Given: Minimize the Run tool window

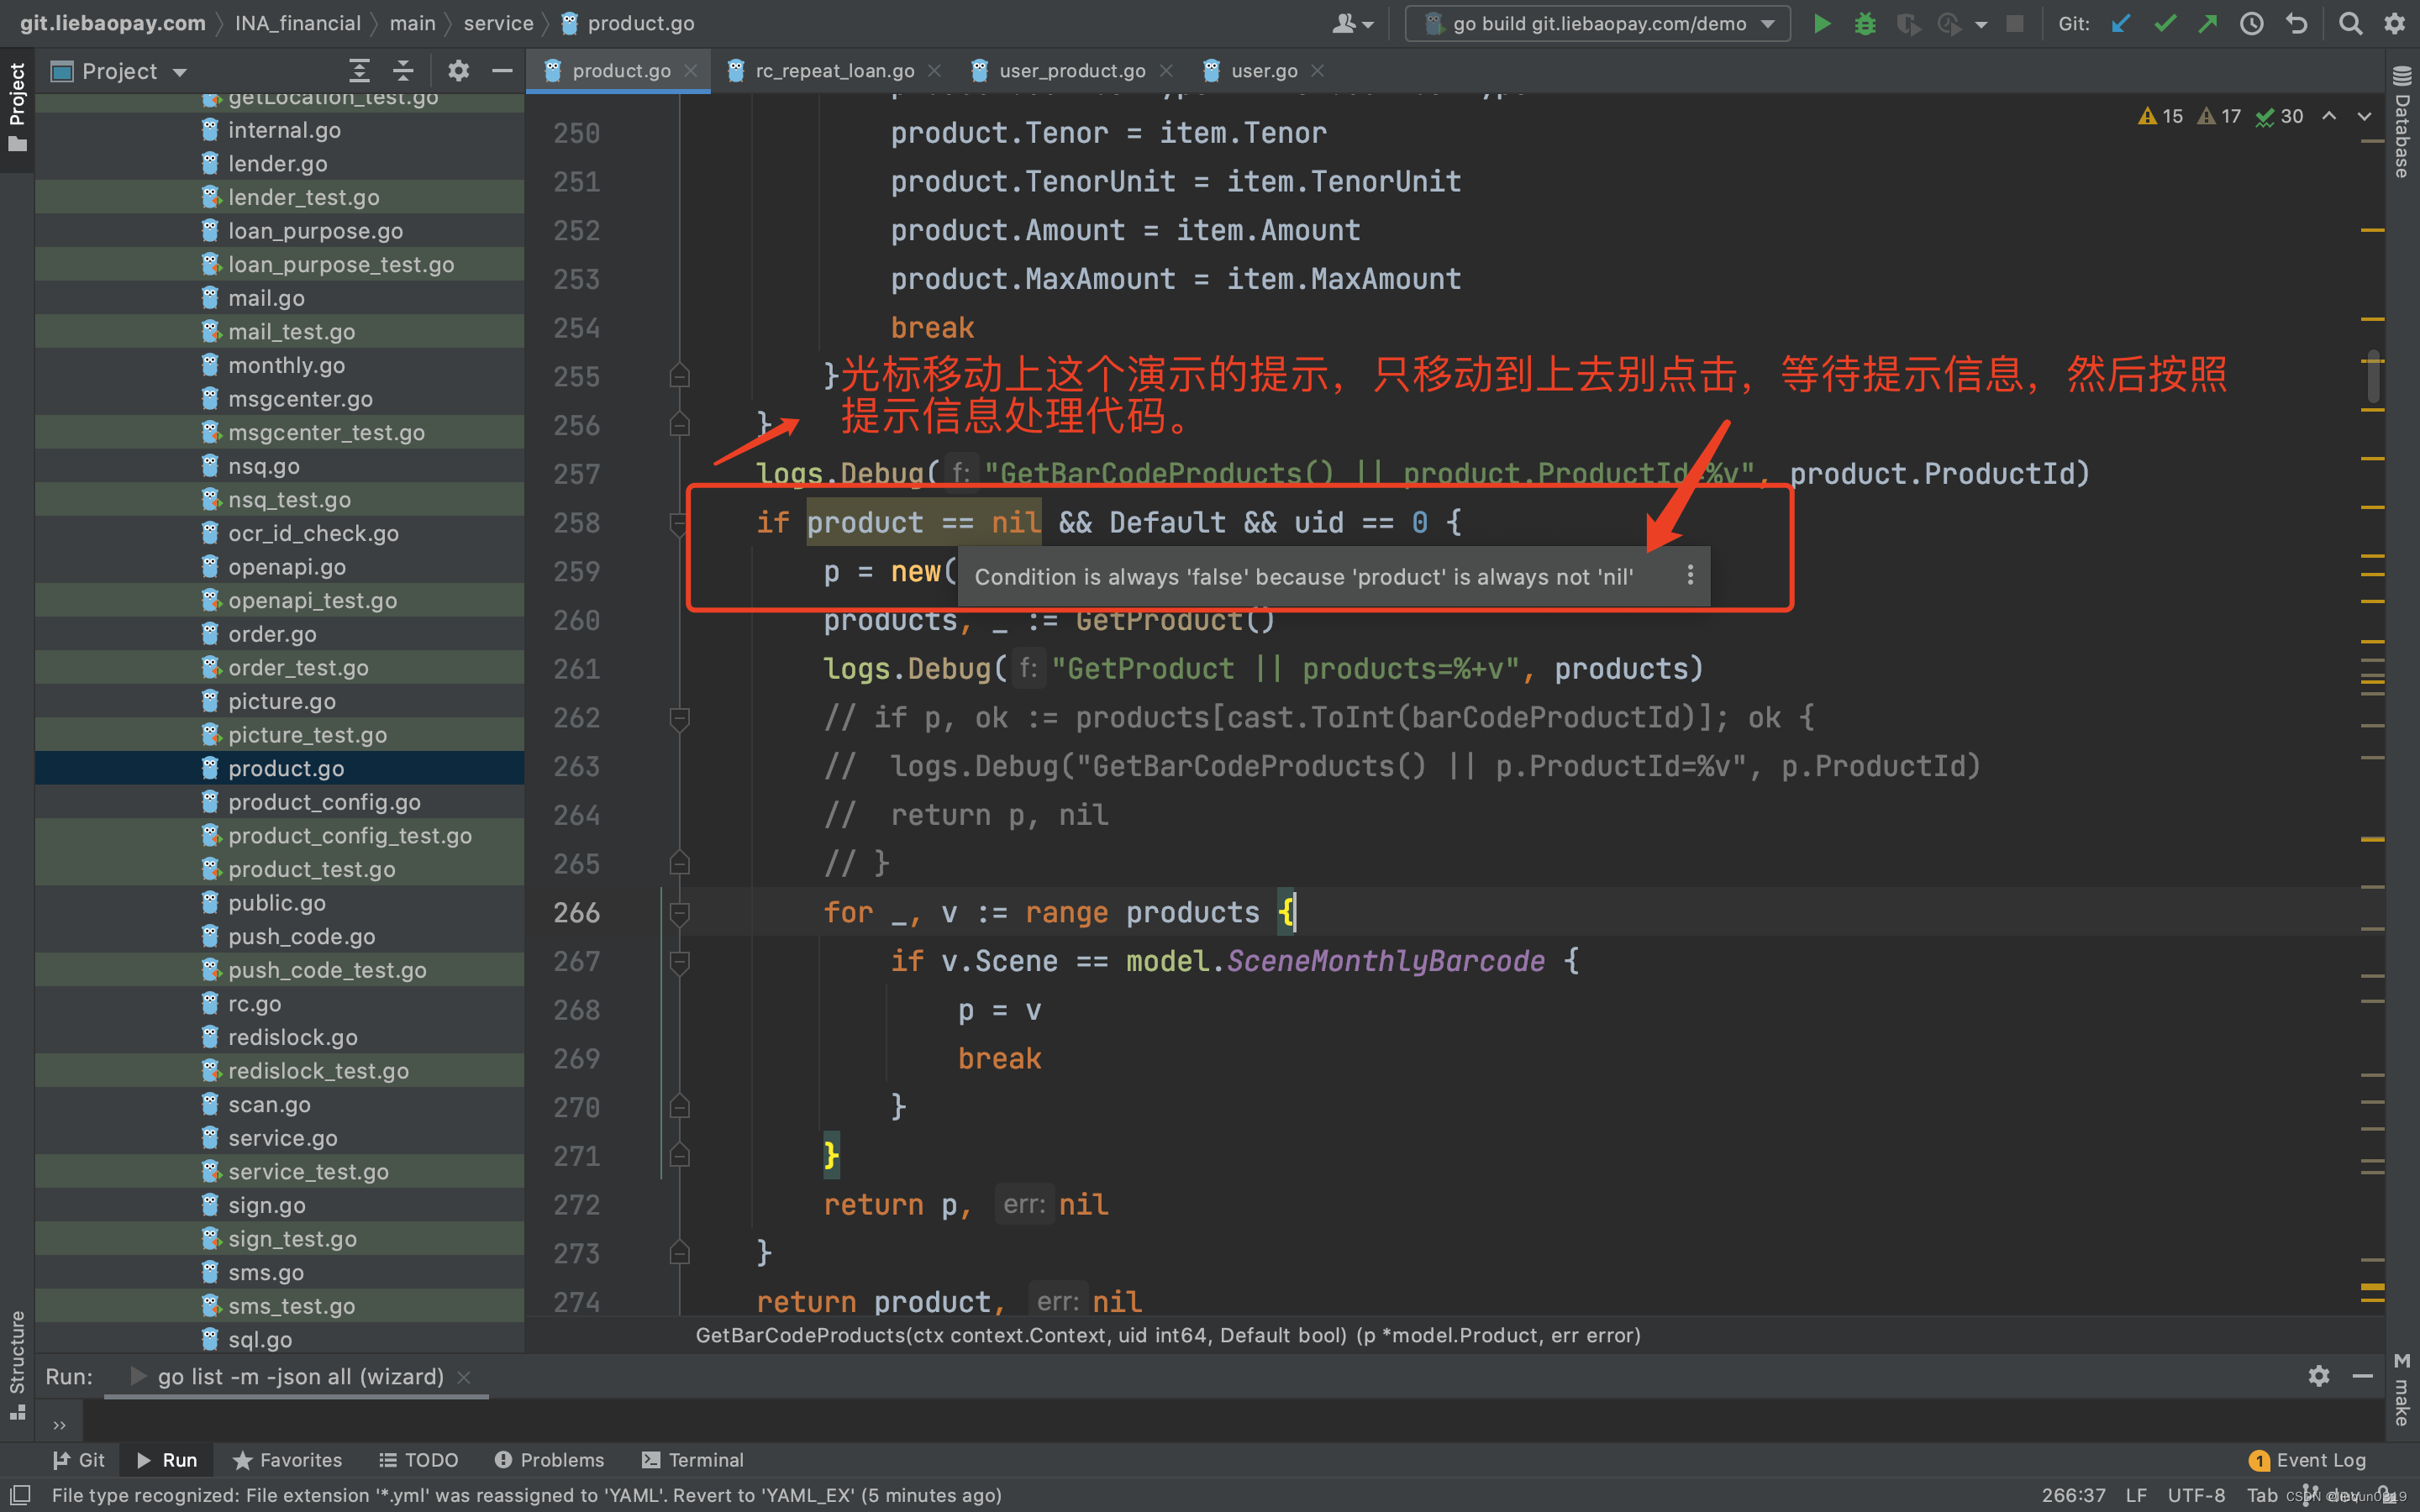Looking at the screenshot, I should [2363, 1376].
